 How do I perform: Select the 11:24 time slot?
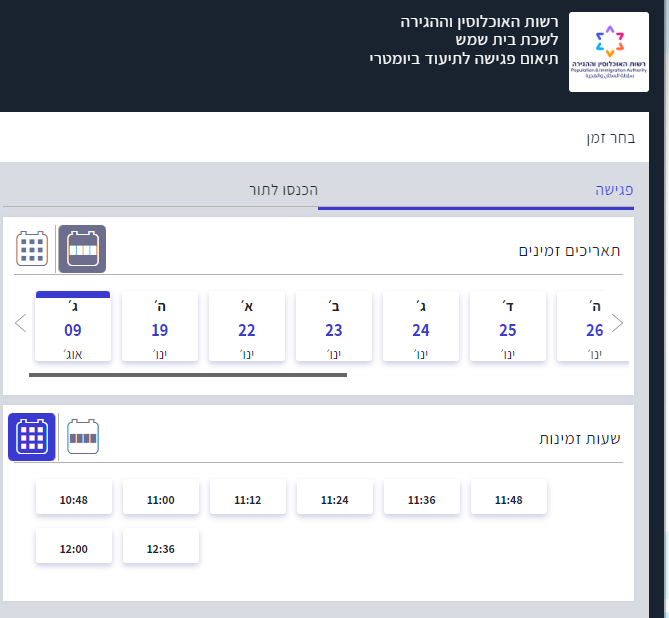coord(335,498)
